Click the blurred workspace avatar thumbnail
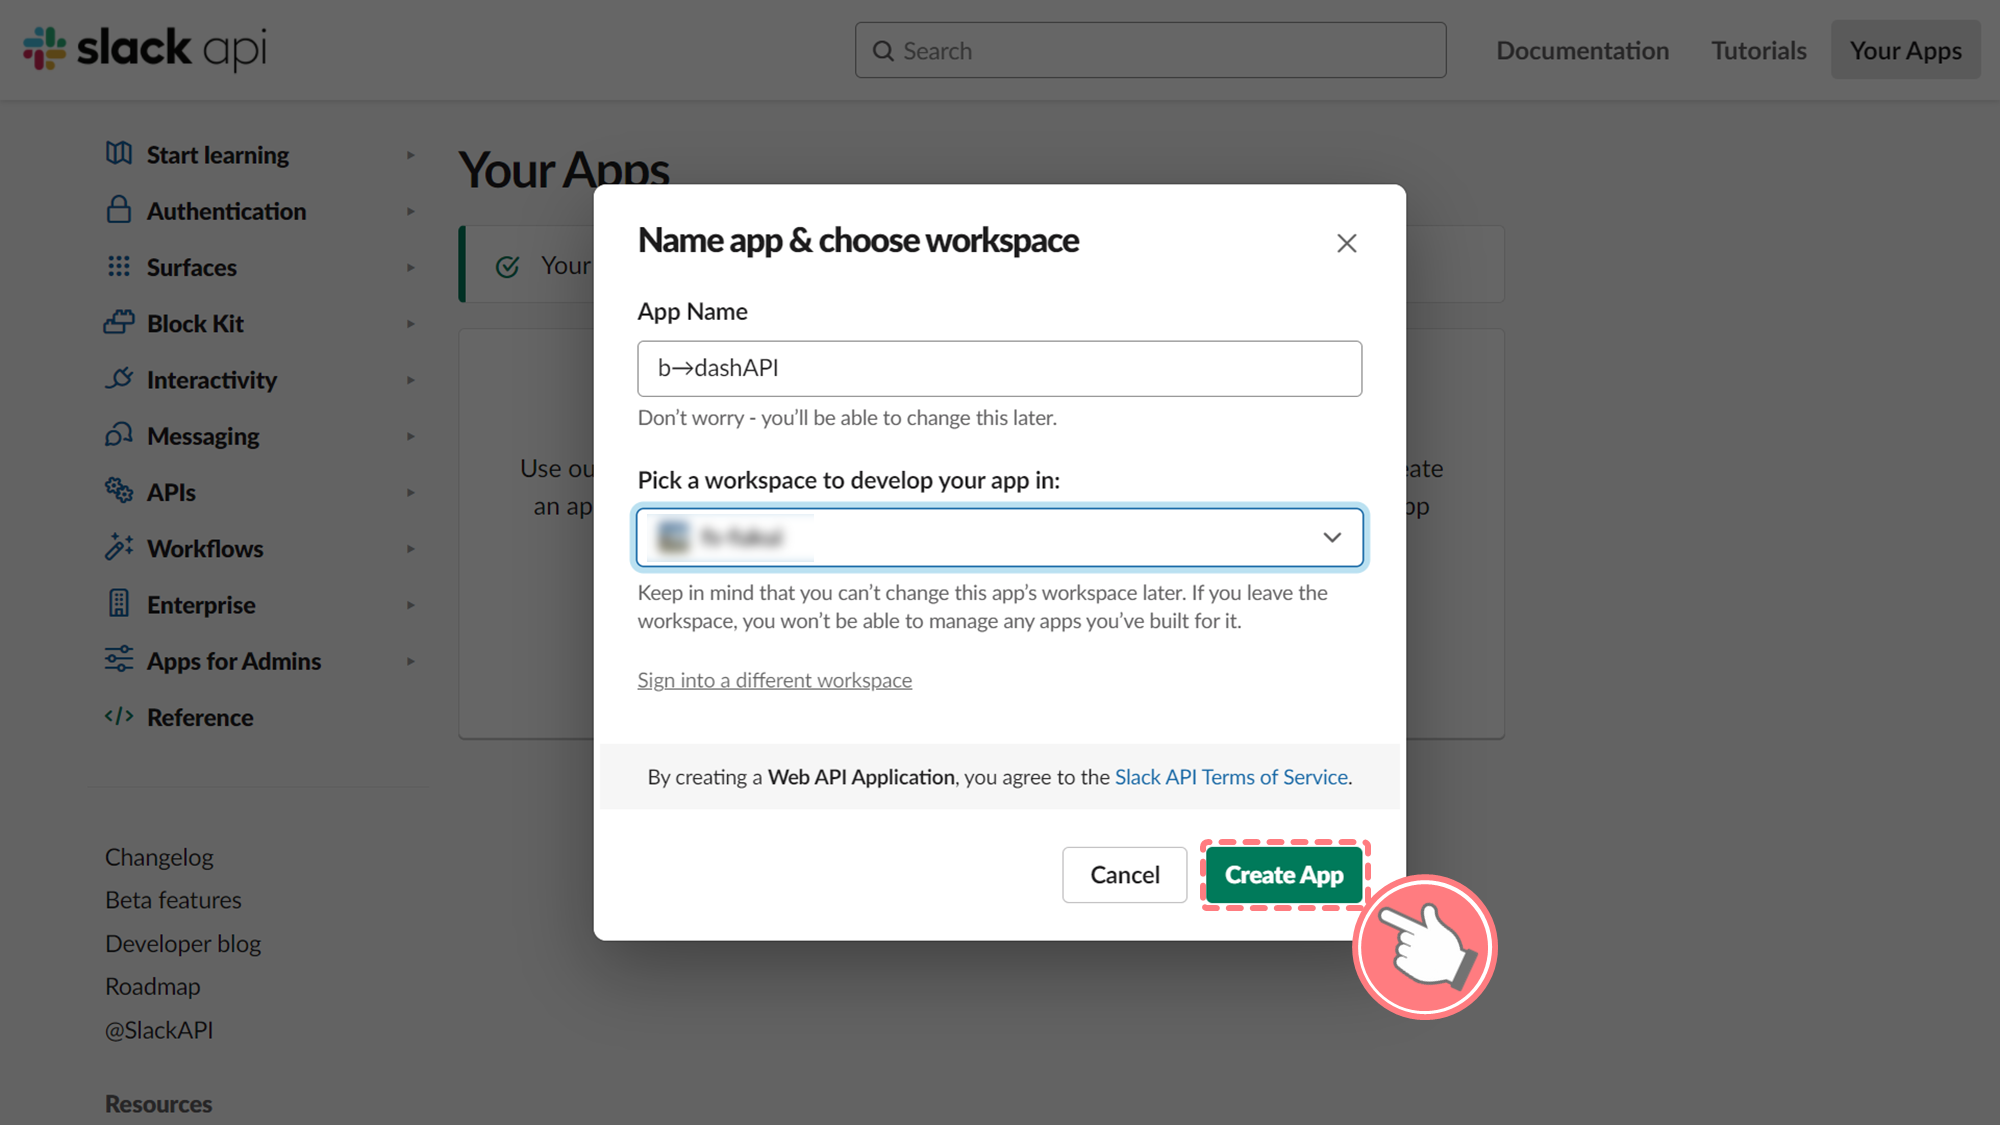Image resolution: width=2000 pixels, height=1125 pixels. tap(673, 537)
